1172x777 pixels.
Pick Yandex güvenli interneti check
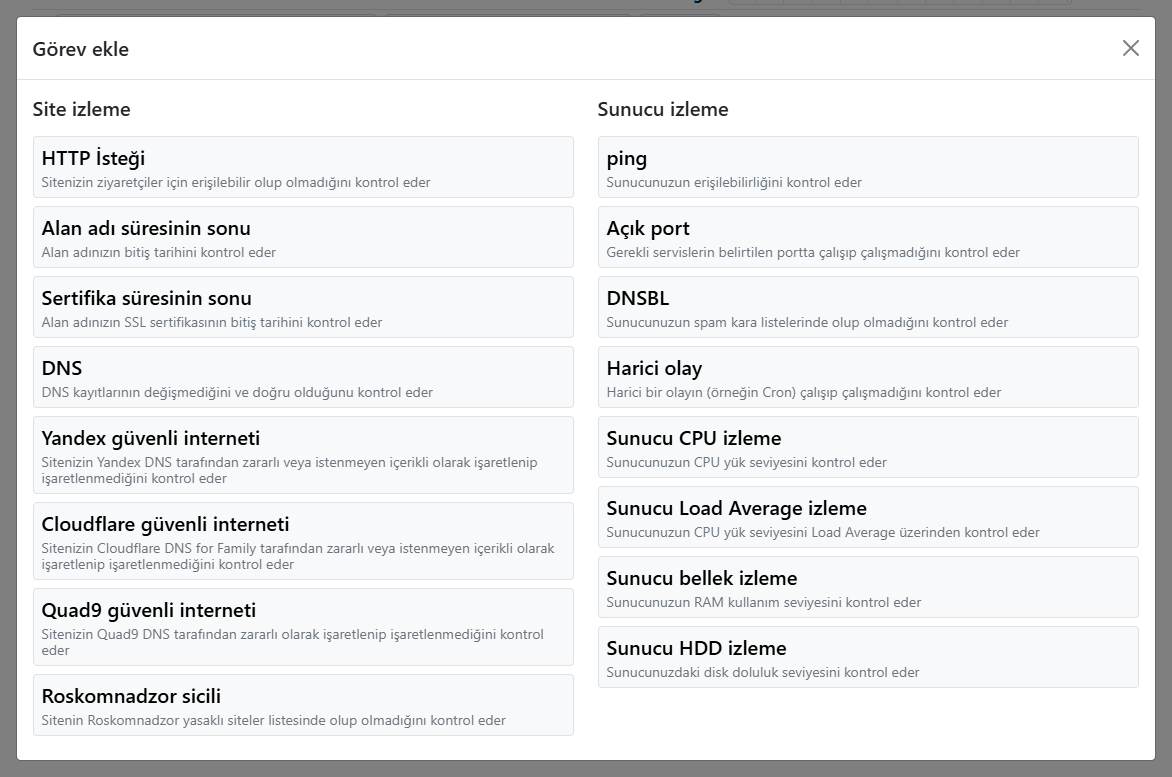(x=303, y=455)
